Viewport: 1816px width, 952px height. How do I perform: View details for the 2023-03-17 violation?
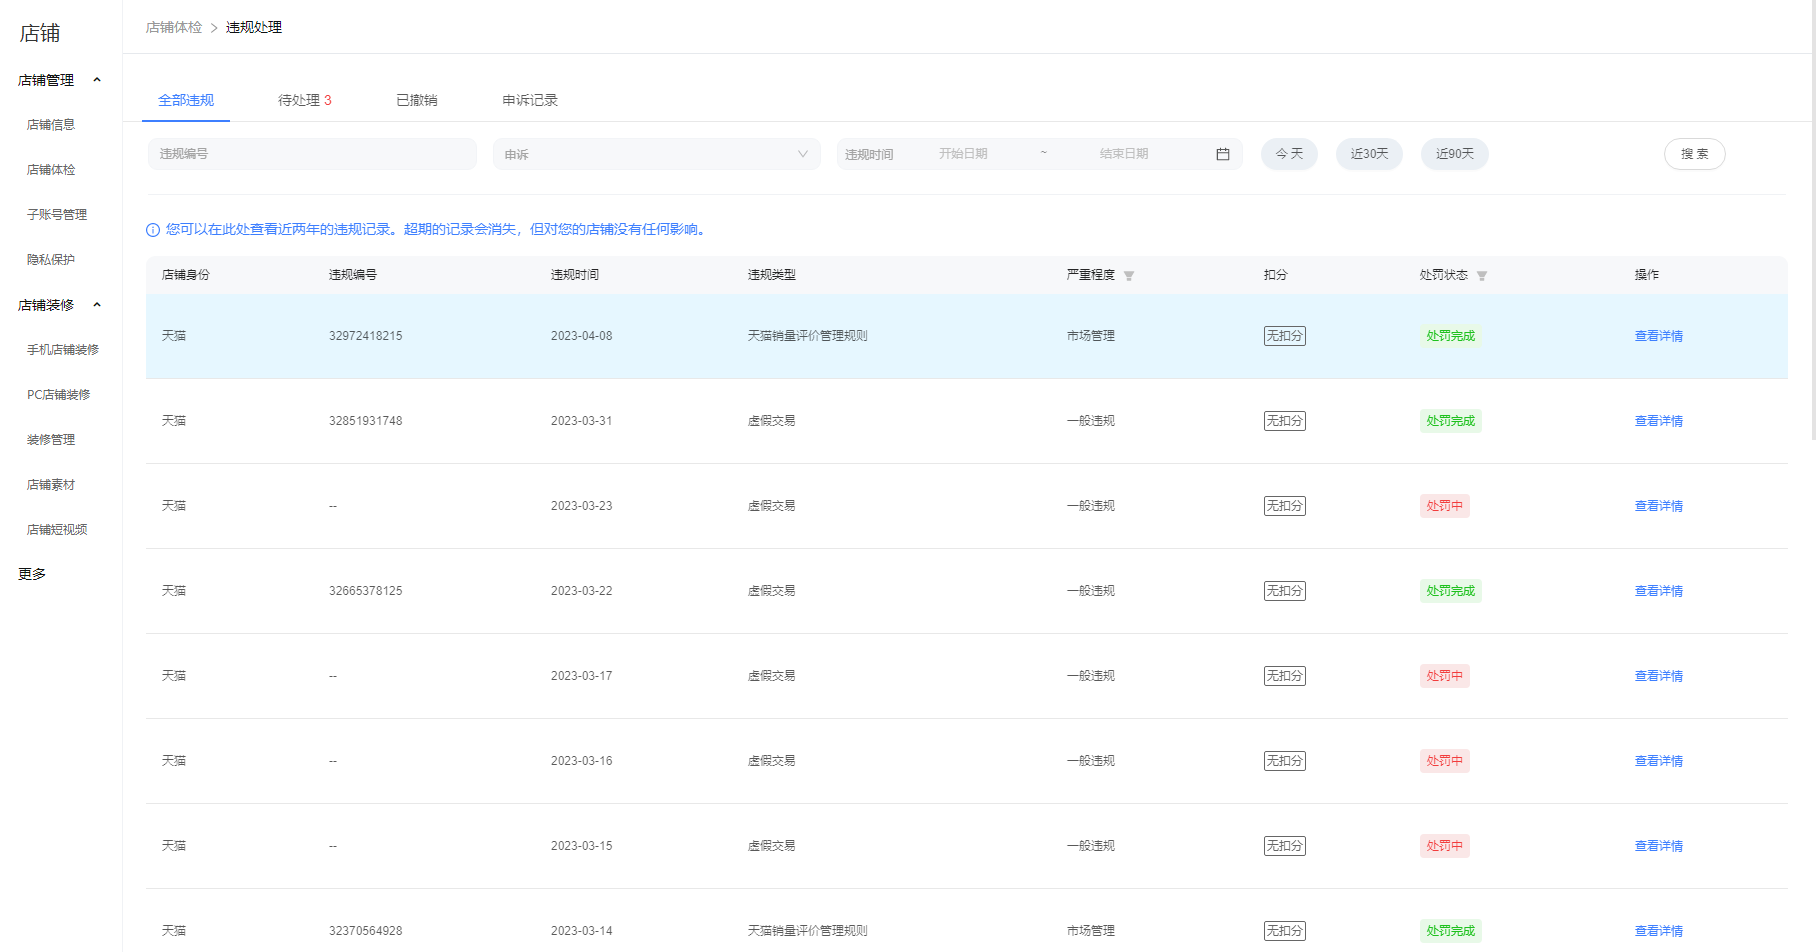(x=1659, y=676)
